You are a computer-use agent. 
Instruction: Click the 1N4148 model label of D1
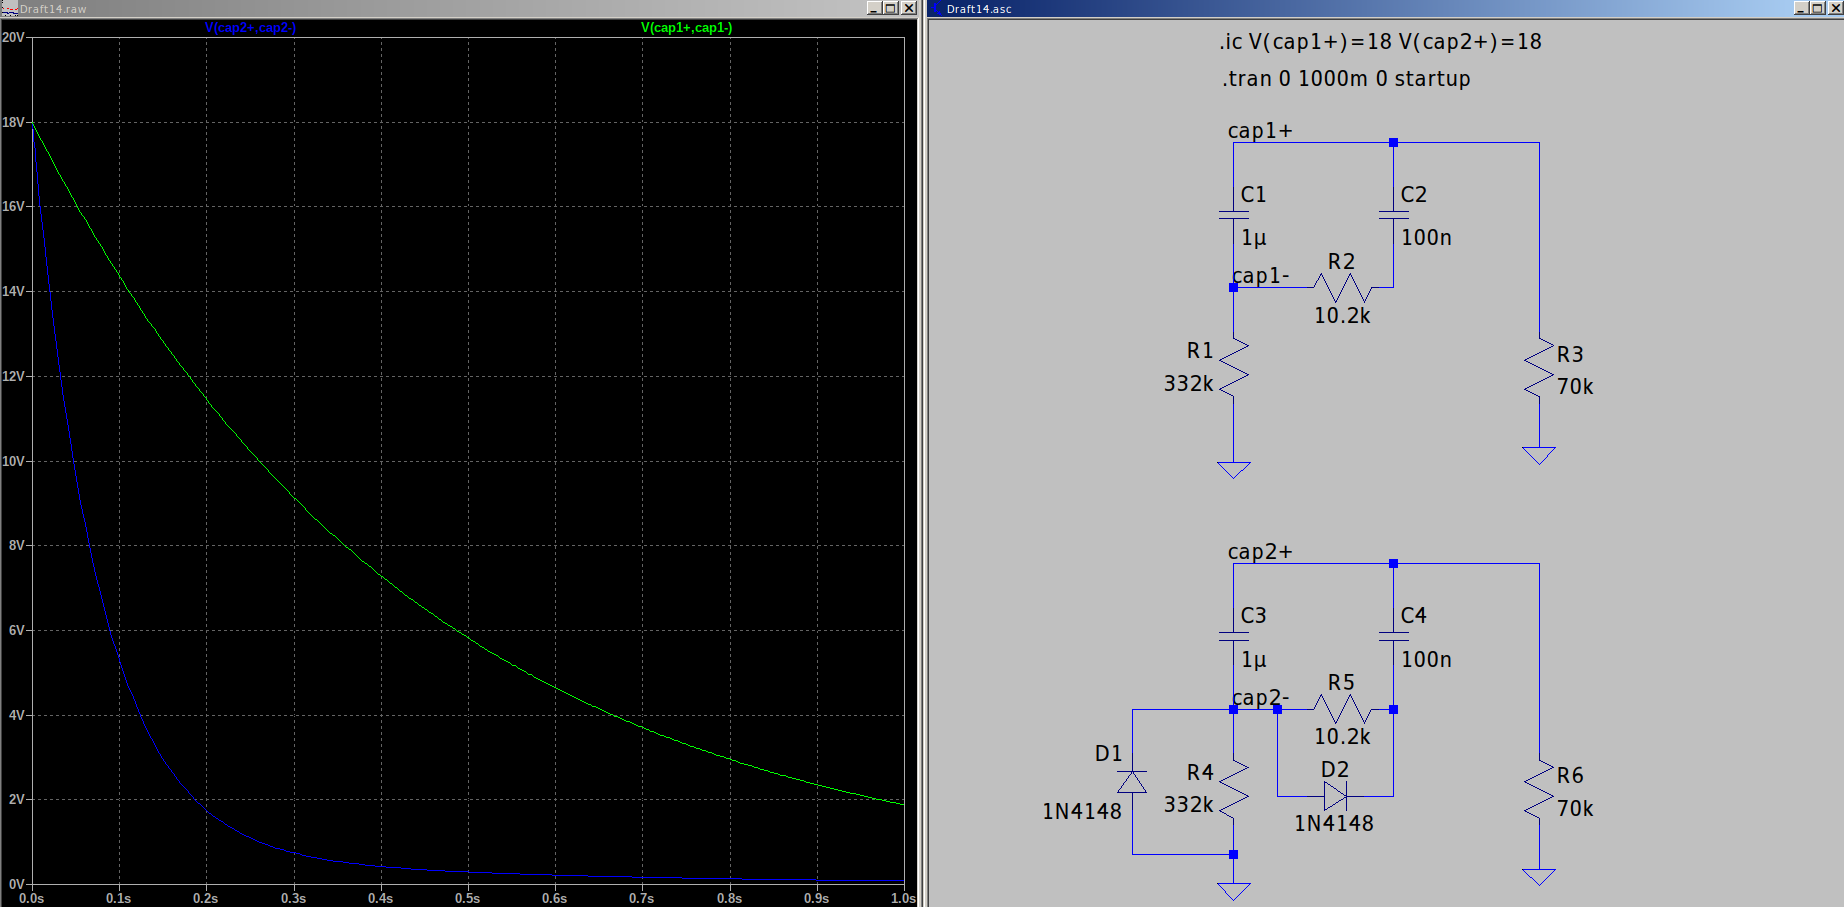point(1082,812)
